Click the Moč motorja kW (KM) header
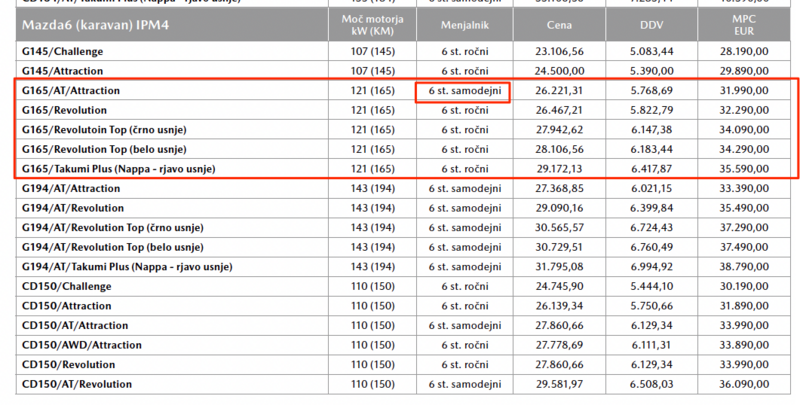 click(x=369, y=25)
